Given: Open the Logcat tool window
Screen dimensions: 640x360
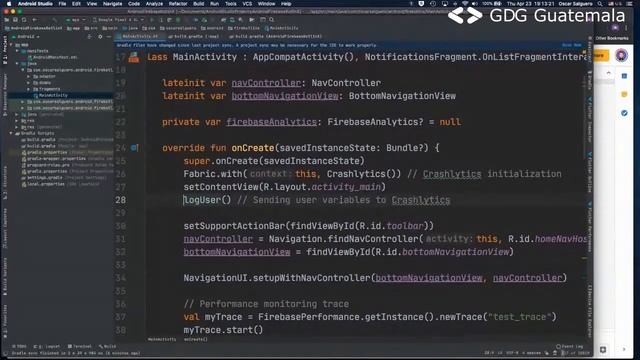Looking at the screenshot, I should [x=47, y=346].
